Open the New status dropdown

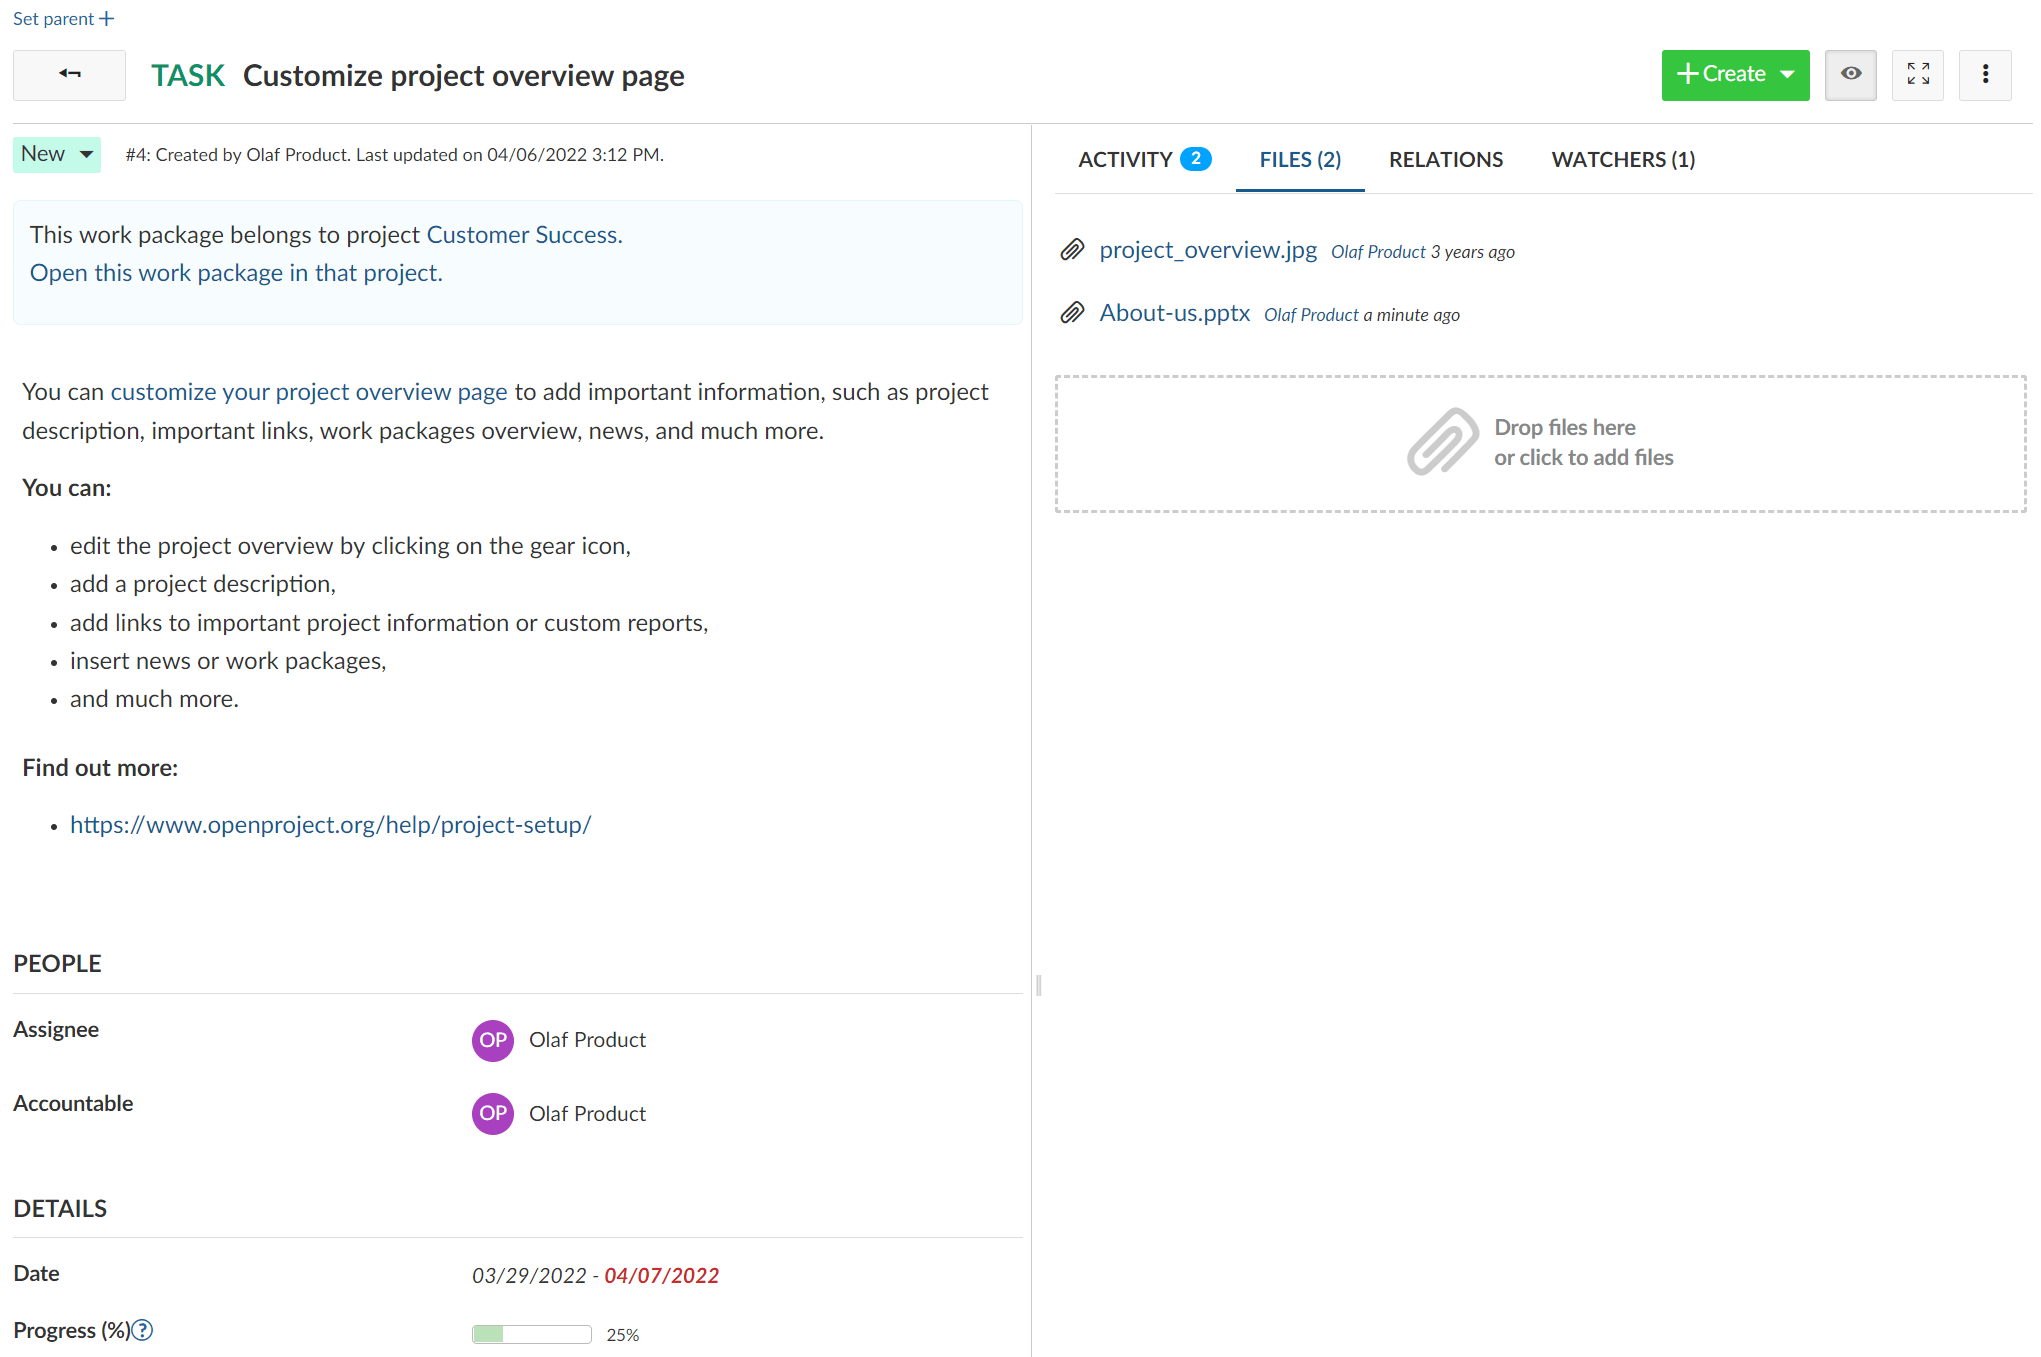click(x=56, y=154)
